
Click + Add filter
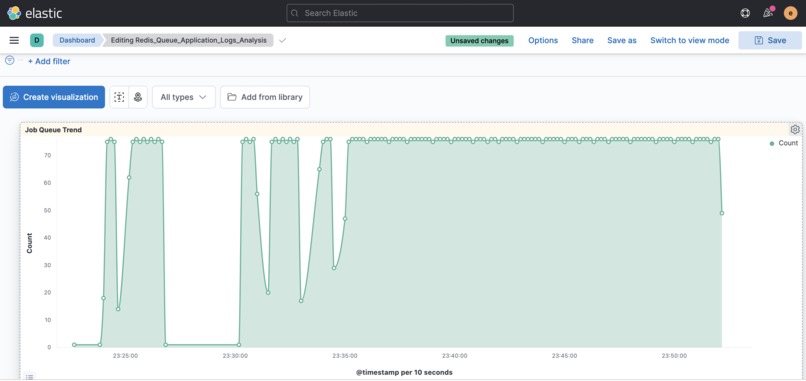pyautogui.click(x=49, y=61)
